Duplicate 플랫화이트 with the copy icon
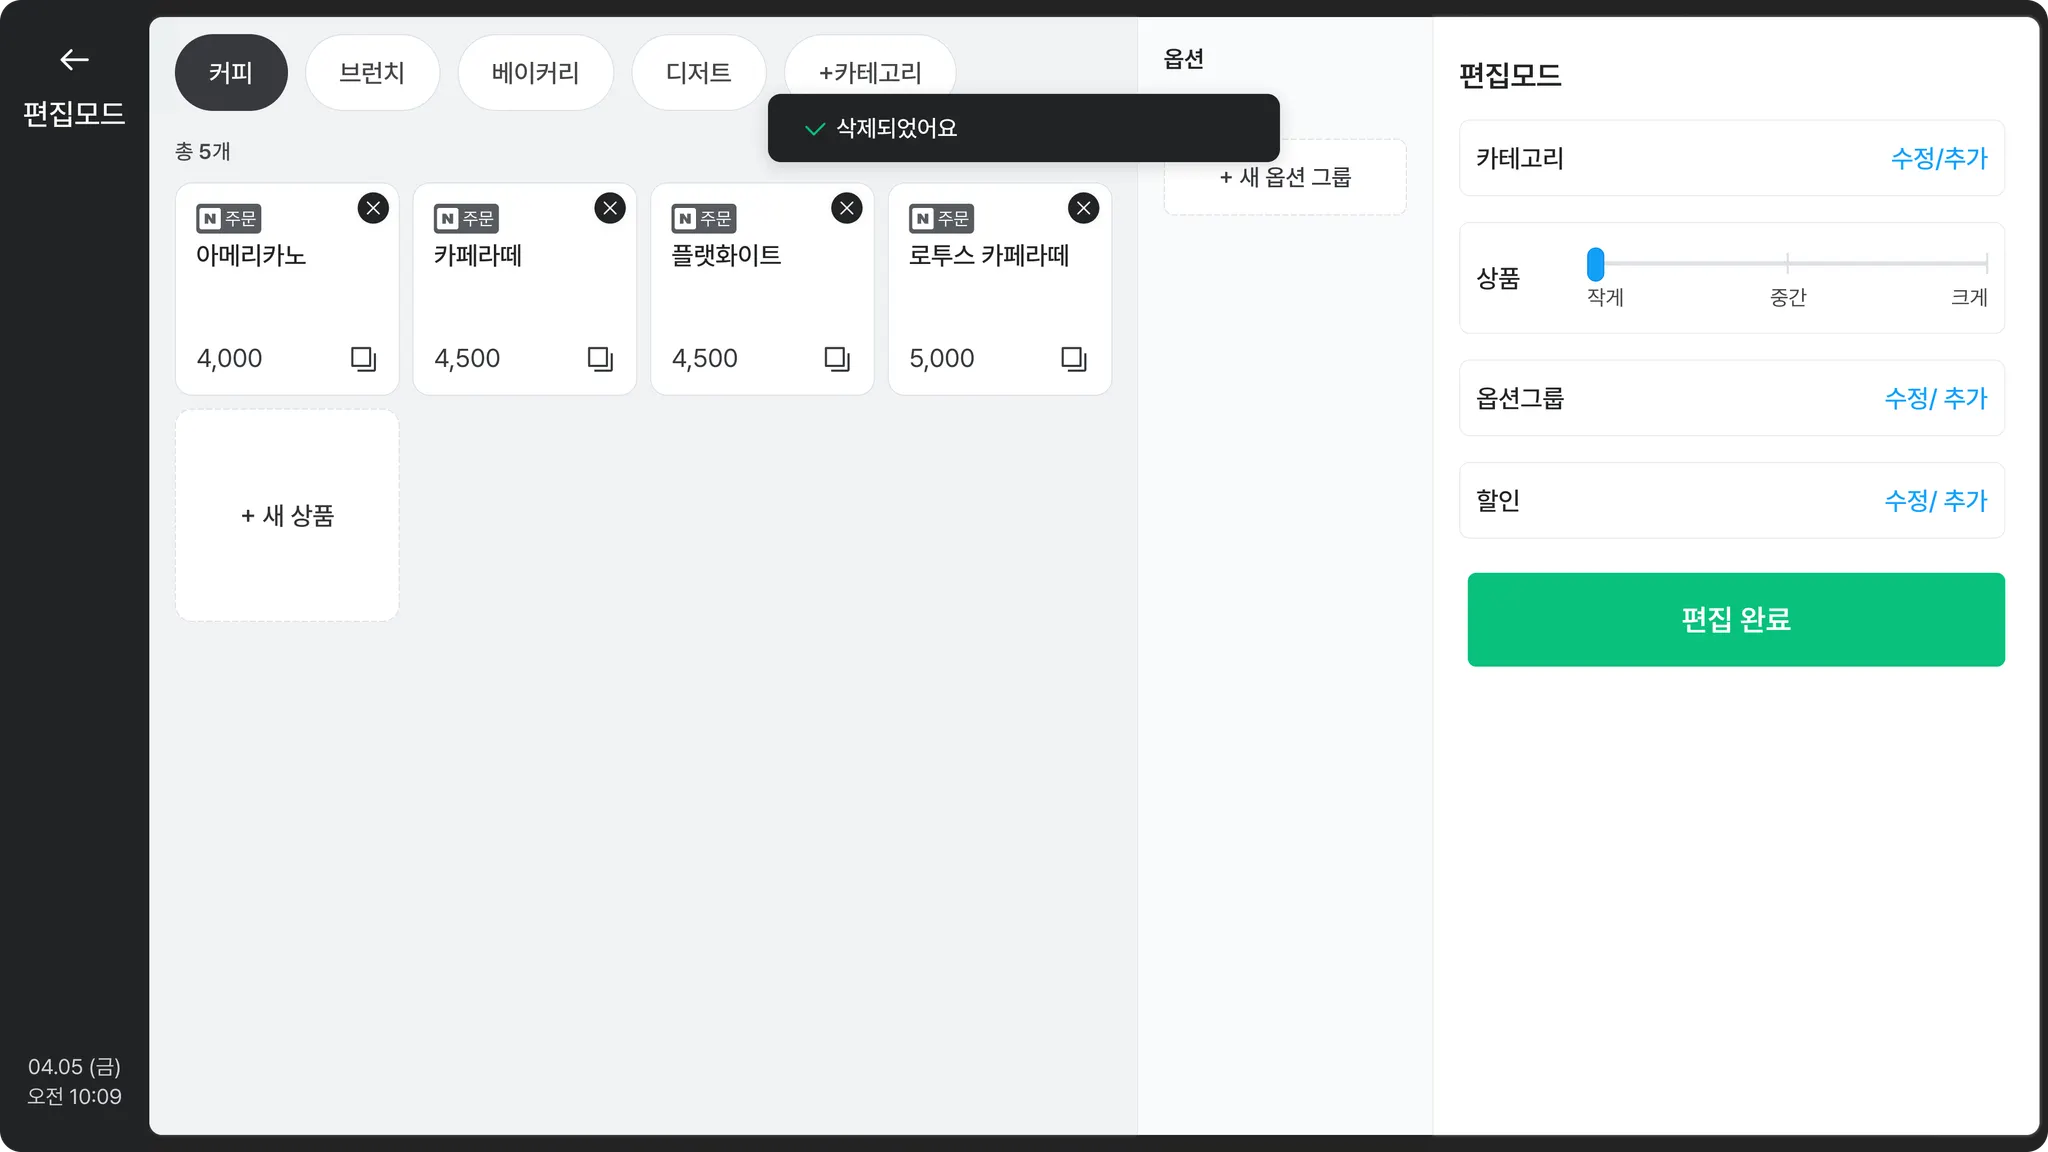This screenshot has width=2048, height=1152. click(837, 358)
